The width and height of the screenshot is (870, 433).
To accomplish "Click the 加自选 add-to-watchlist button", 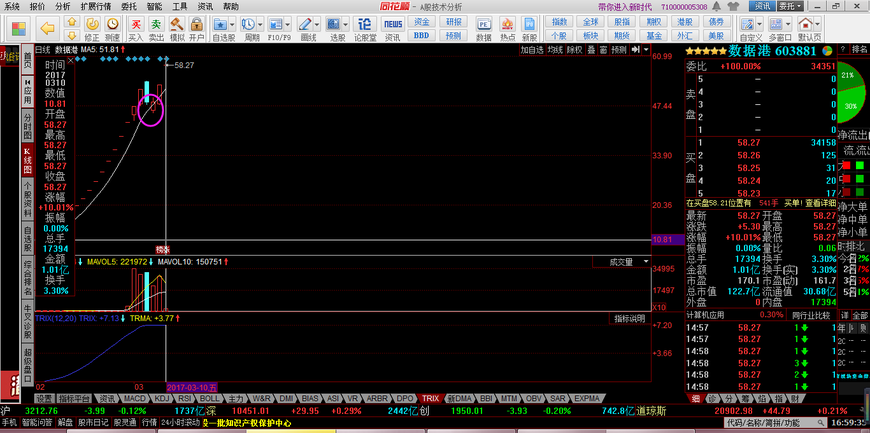I will click(x=532, y=49).
